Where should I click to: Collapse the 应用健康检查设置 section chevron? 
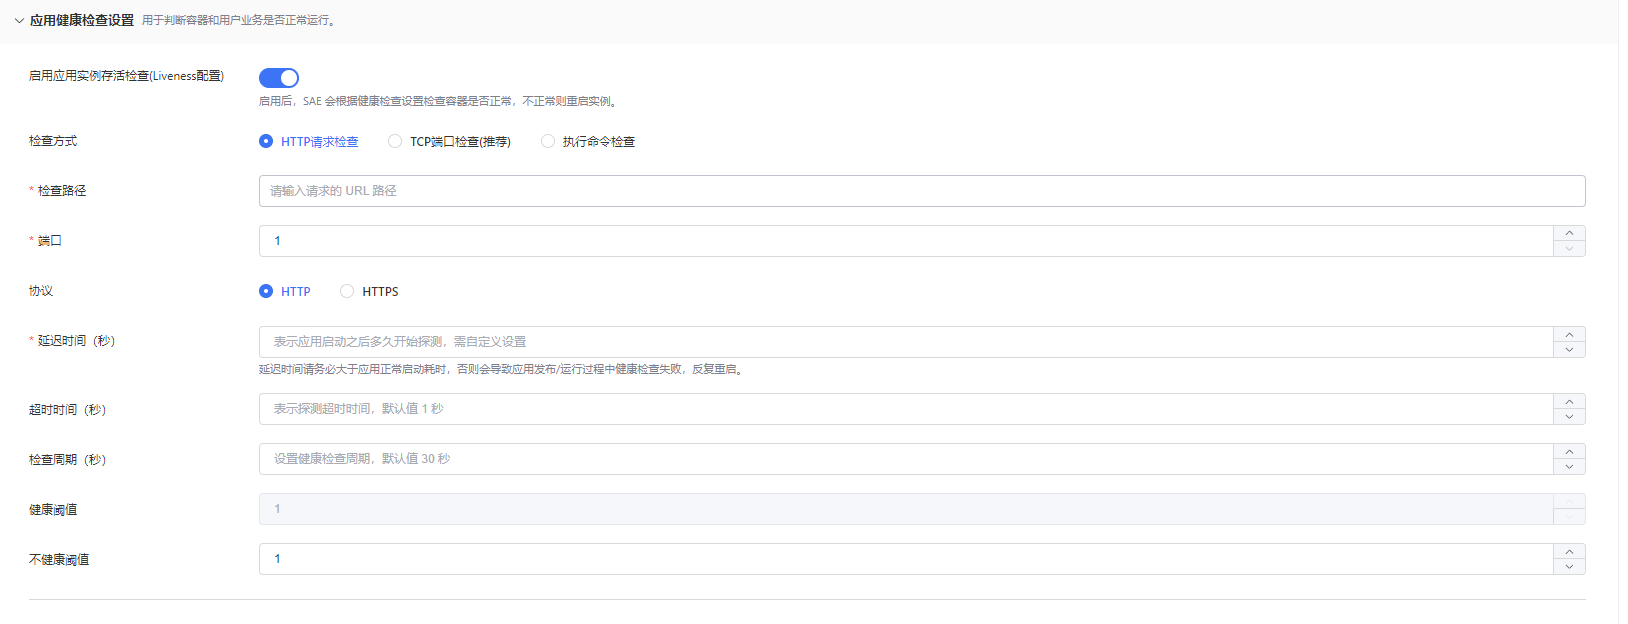[x=19, y=21]
